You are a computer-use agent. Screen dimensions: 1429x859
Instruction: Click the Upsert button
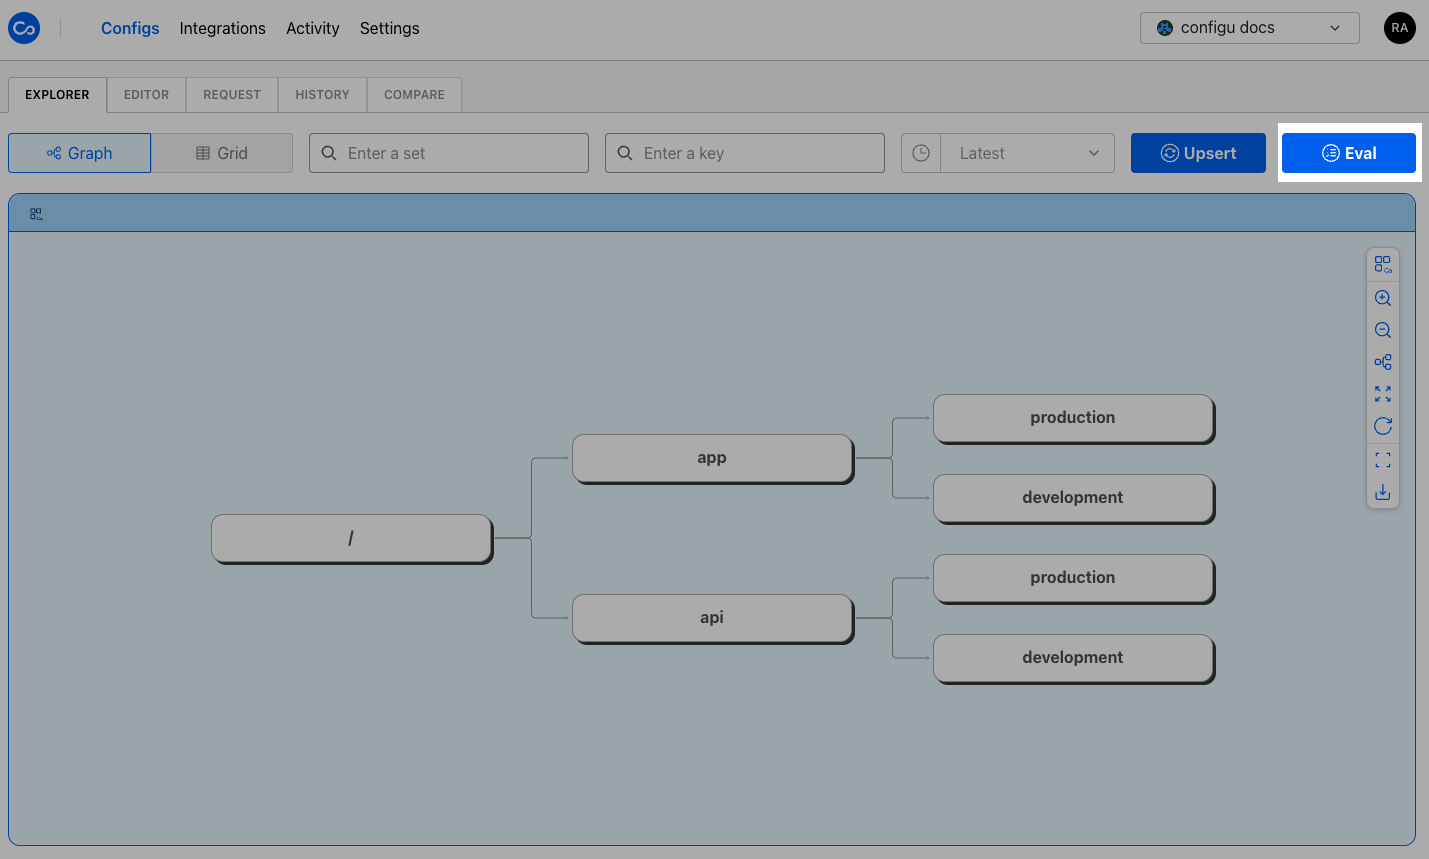(x=1198, y=153)
